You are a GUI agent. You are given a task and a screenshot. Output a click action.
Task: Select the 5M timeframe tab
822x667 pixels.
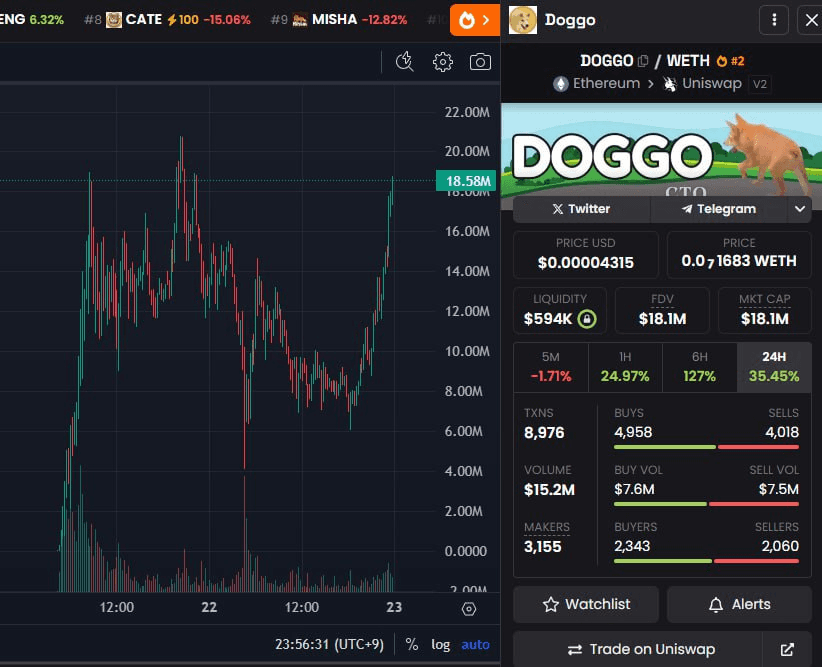click(550, 367)
